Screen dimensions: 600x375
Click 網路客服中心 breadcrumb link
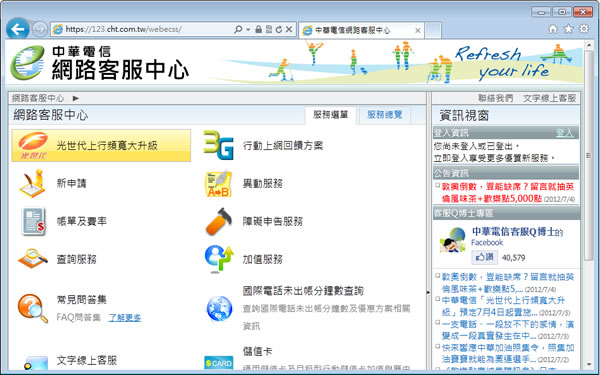tap(38, 98)
